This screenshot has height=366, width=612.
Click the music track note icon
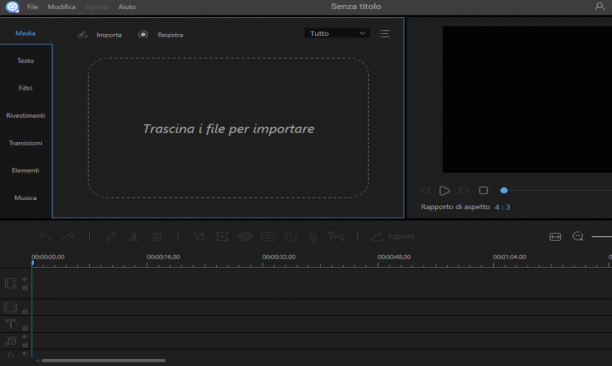[x=11, y=341]
